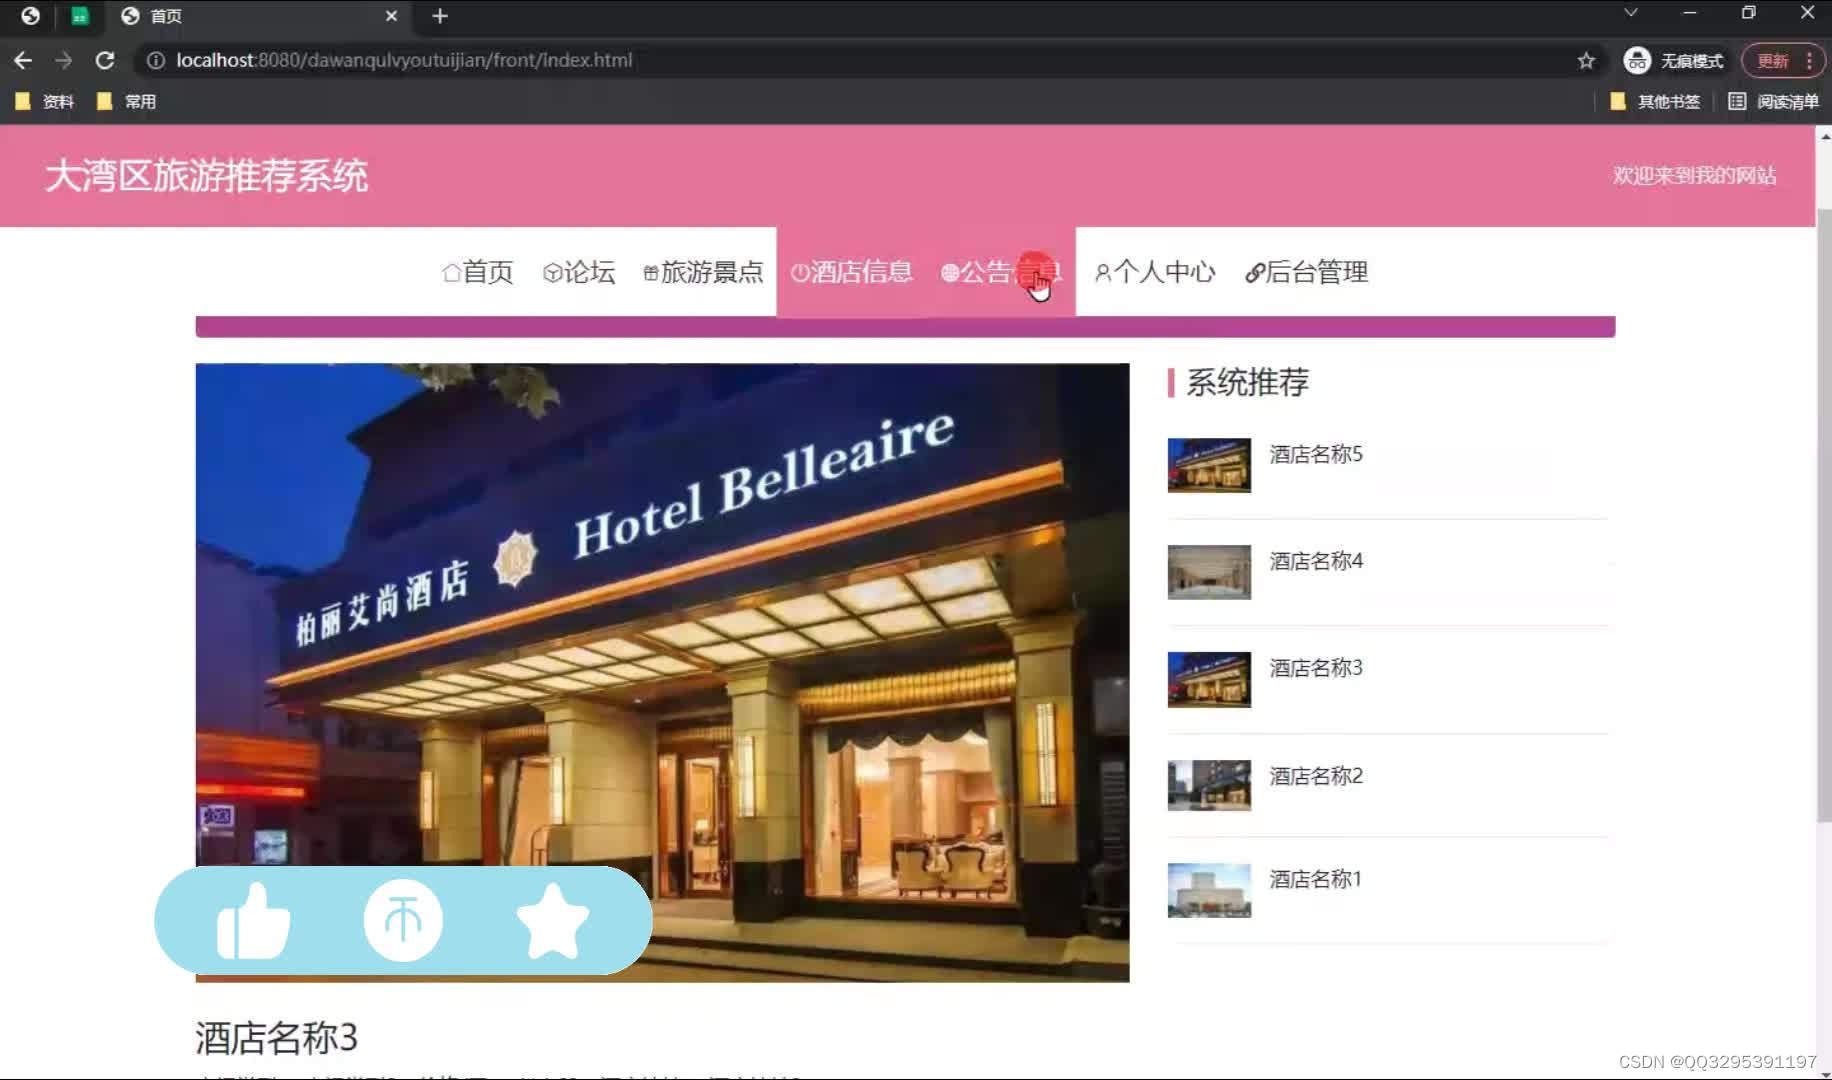Click the thumbnail image of 酒店名称5
The width and height of the screenshot is (1832, 1080).
click(1209, 465)
